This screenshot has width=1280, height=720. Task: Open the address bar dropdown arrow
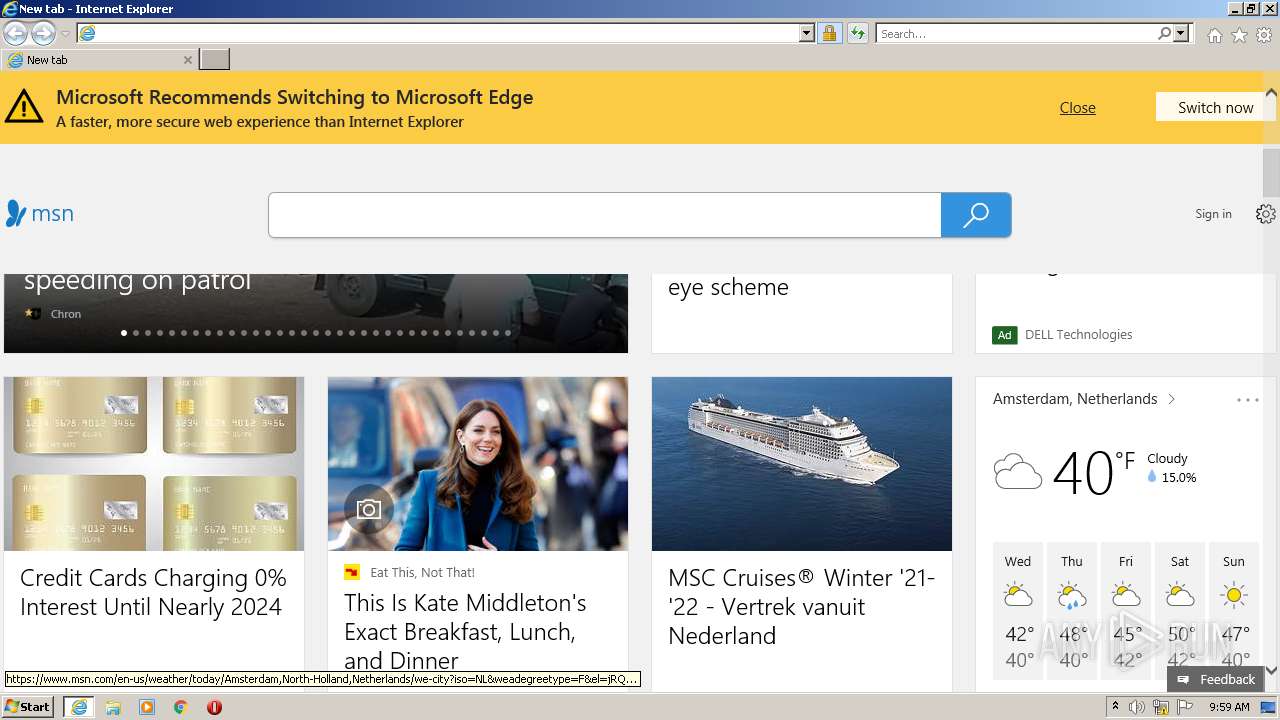[807, 33]
